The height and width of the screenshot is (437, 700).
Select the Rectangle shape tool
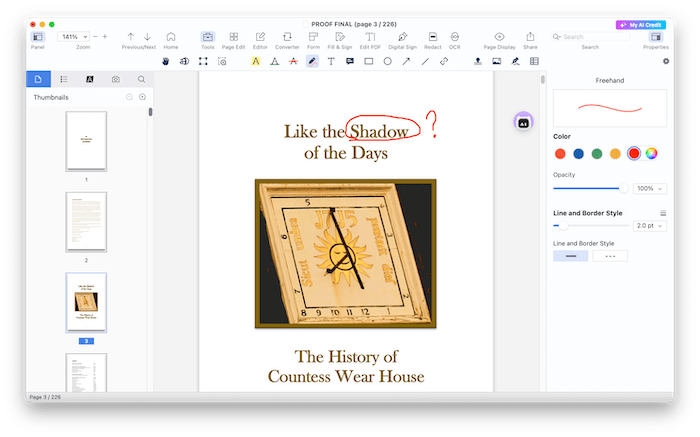pyautogui.click(x=369, y=61)
